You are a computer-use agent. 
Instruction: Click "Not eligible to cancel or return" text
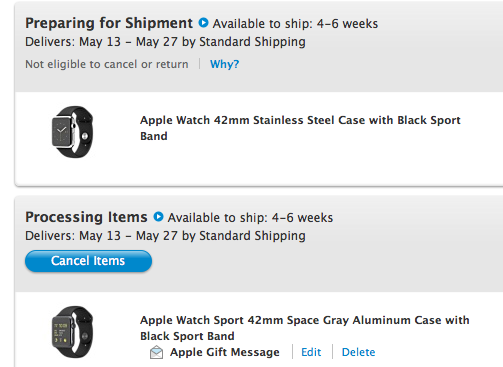click(x=107, y=64)
